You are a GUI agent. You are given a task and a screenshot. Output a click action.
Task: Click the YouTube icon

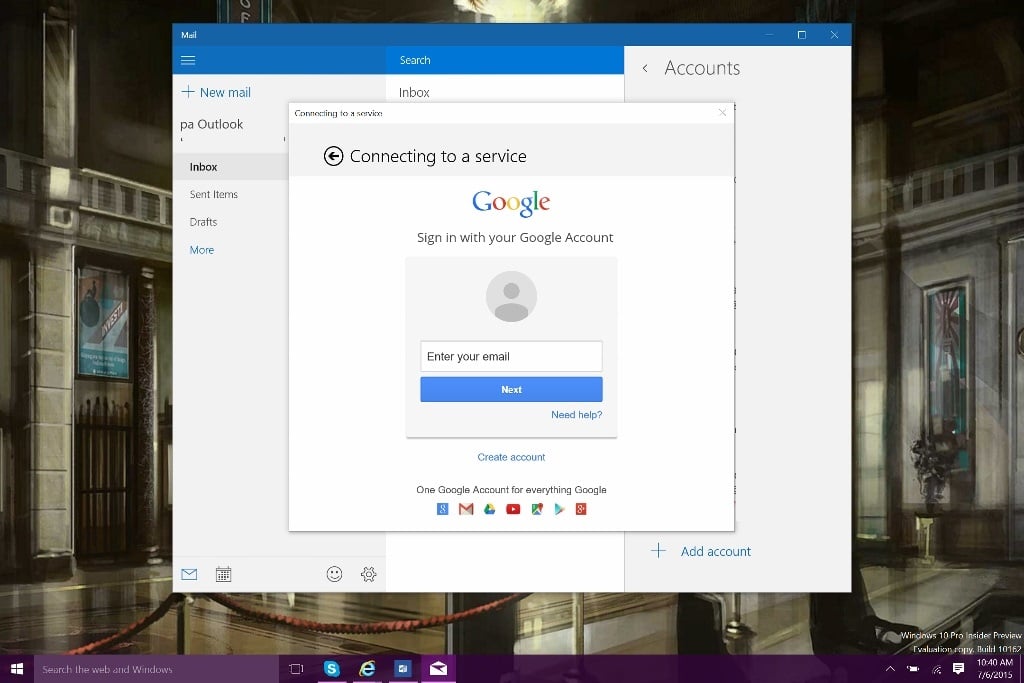513,509
